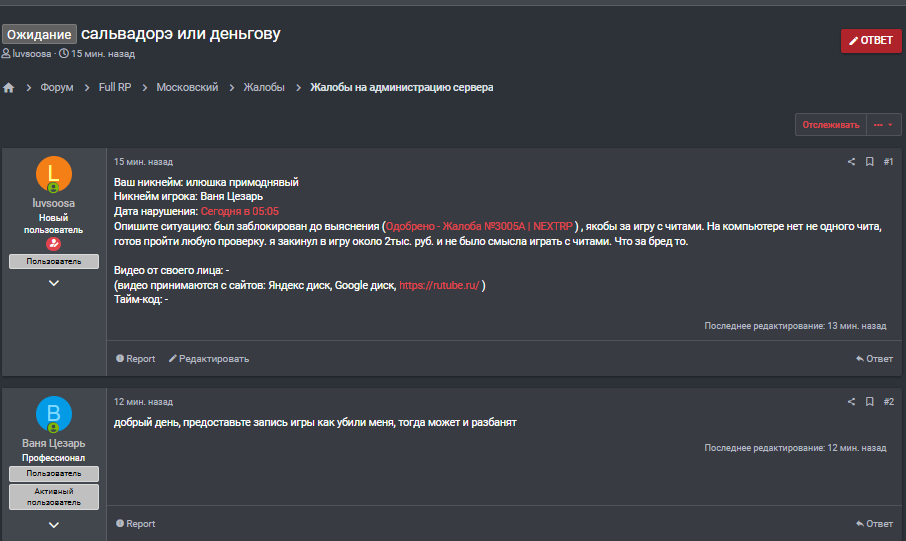
Task: Open approved complaint №3005A link
Action: click(x=480, y=227)
